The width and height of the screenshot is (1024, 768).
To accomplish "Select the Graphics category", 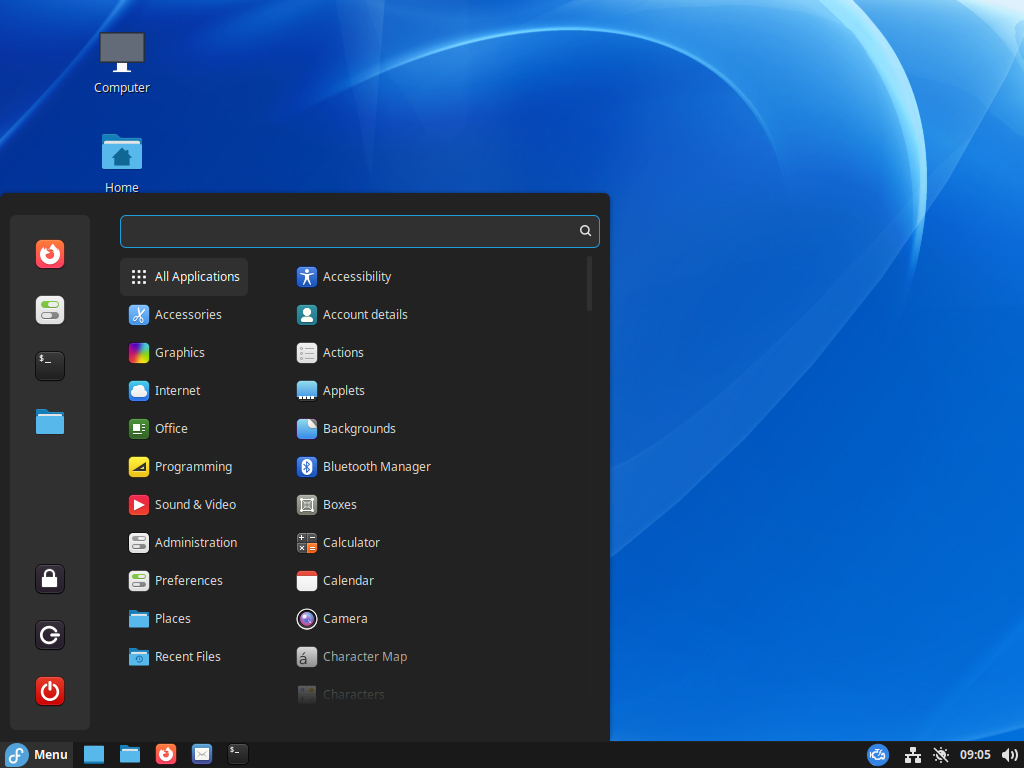I will [x=179, y=353].
